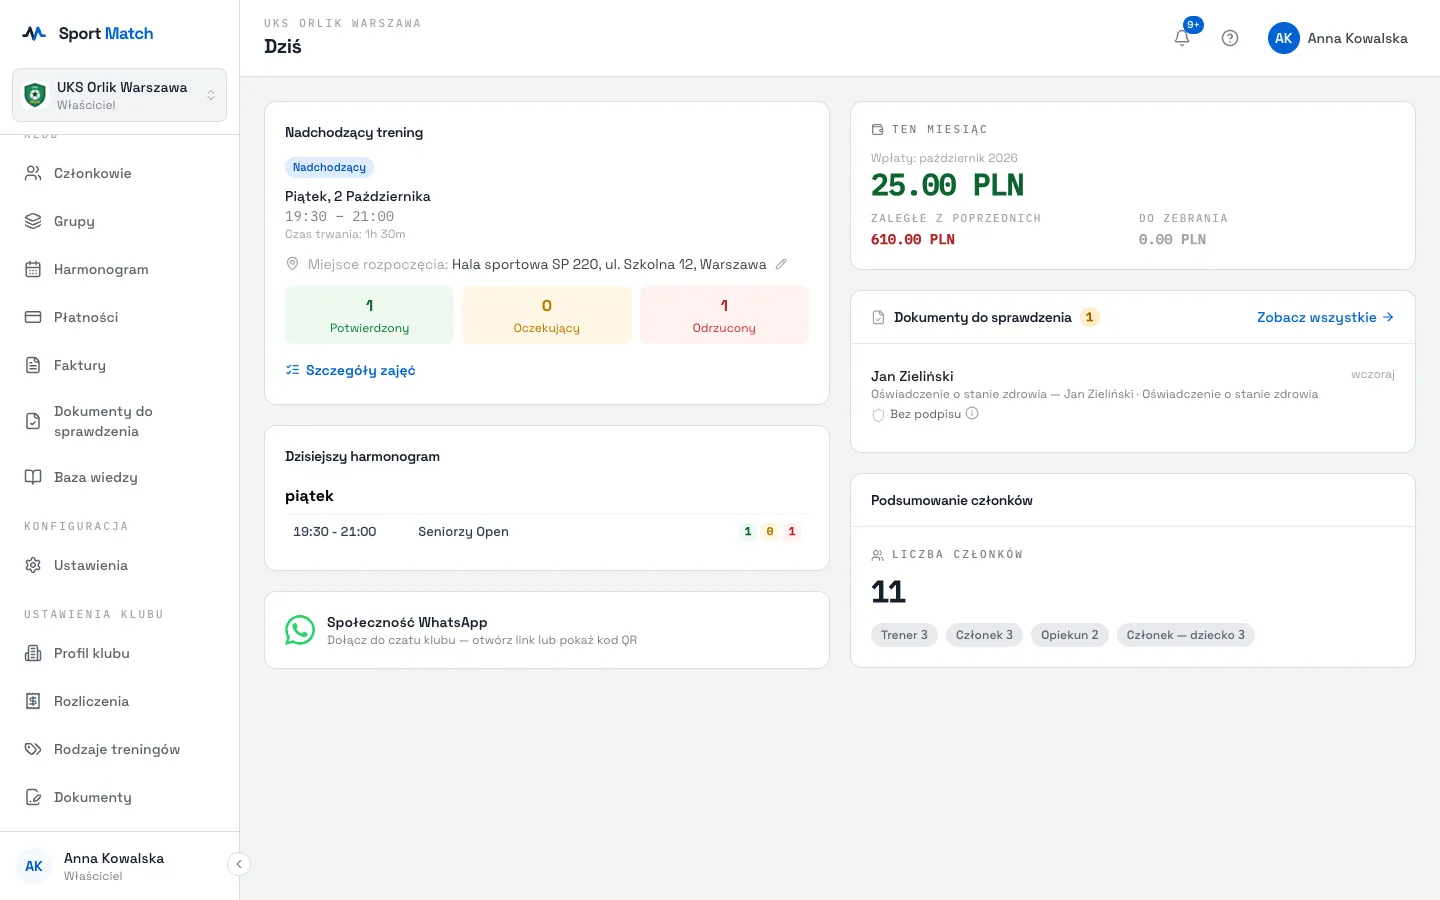The width and height of the screenshot is (1440, 900).
Task: Open the notifications bell icon
Action: point(1182,38)
